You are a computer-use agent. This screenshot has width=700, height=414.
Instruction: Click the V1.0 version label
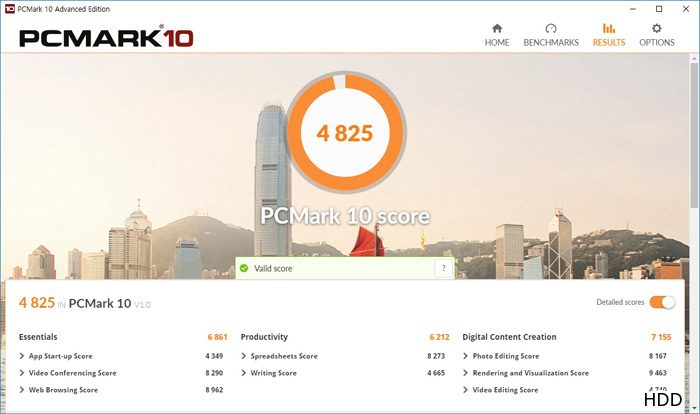tap(143, 305)
